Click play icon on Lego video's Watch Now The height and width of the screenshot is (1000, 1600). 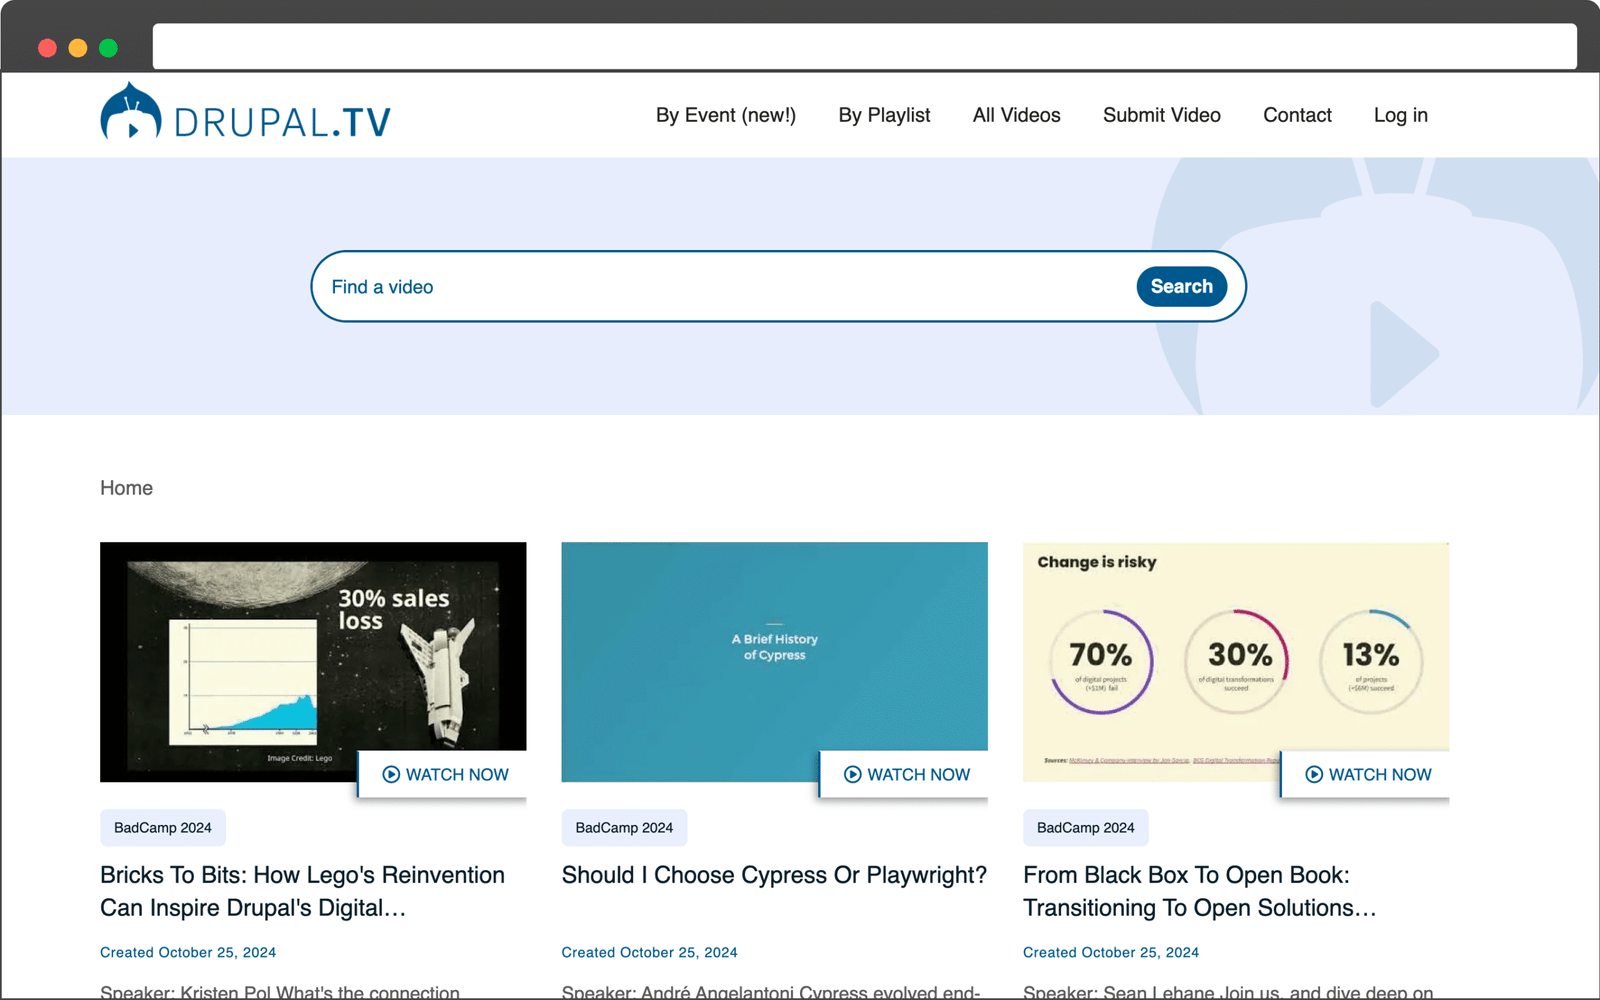point(391,775)
